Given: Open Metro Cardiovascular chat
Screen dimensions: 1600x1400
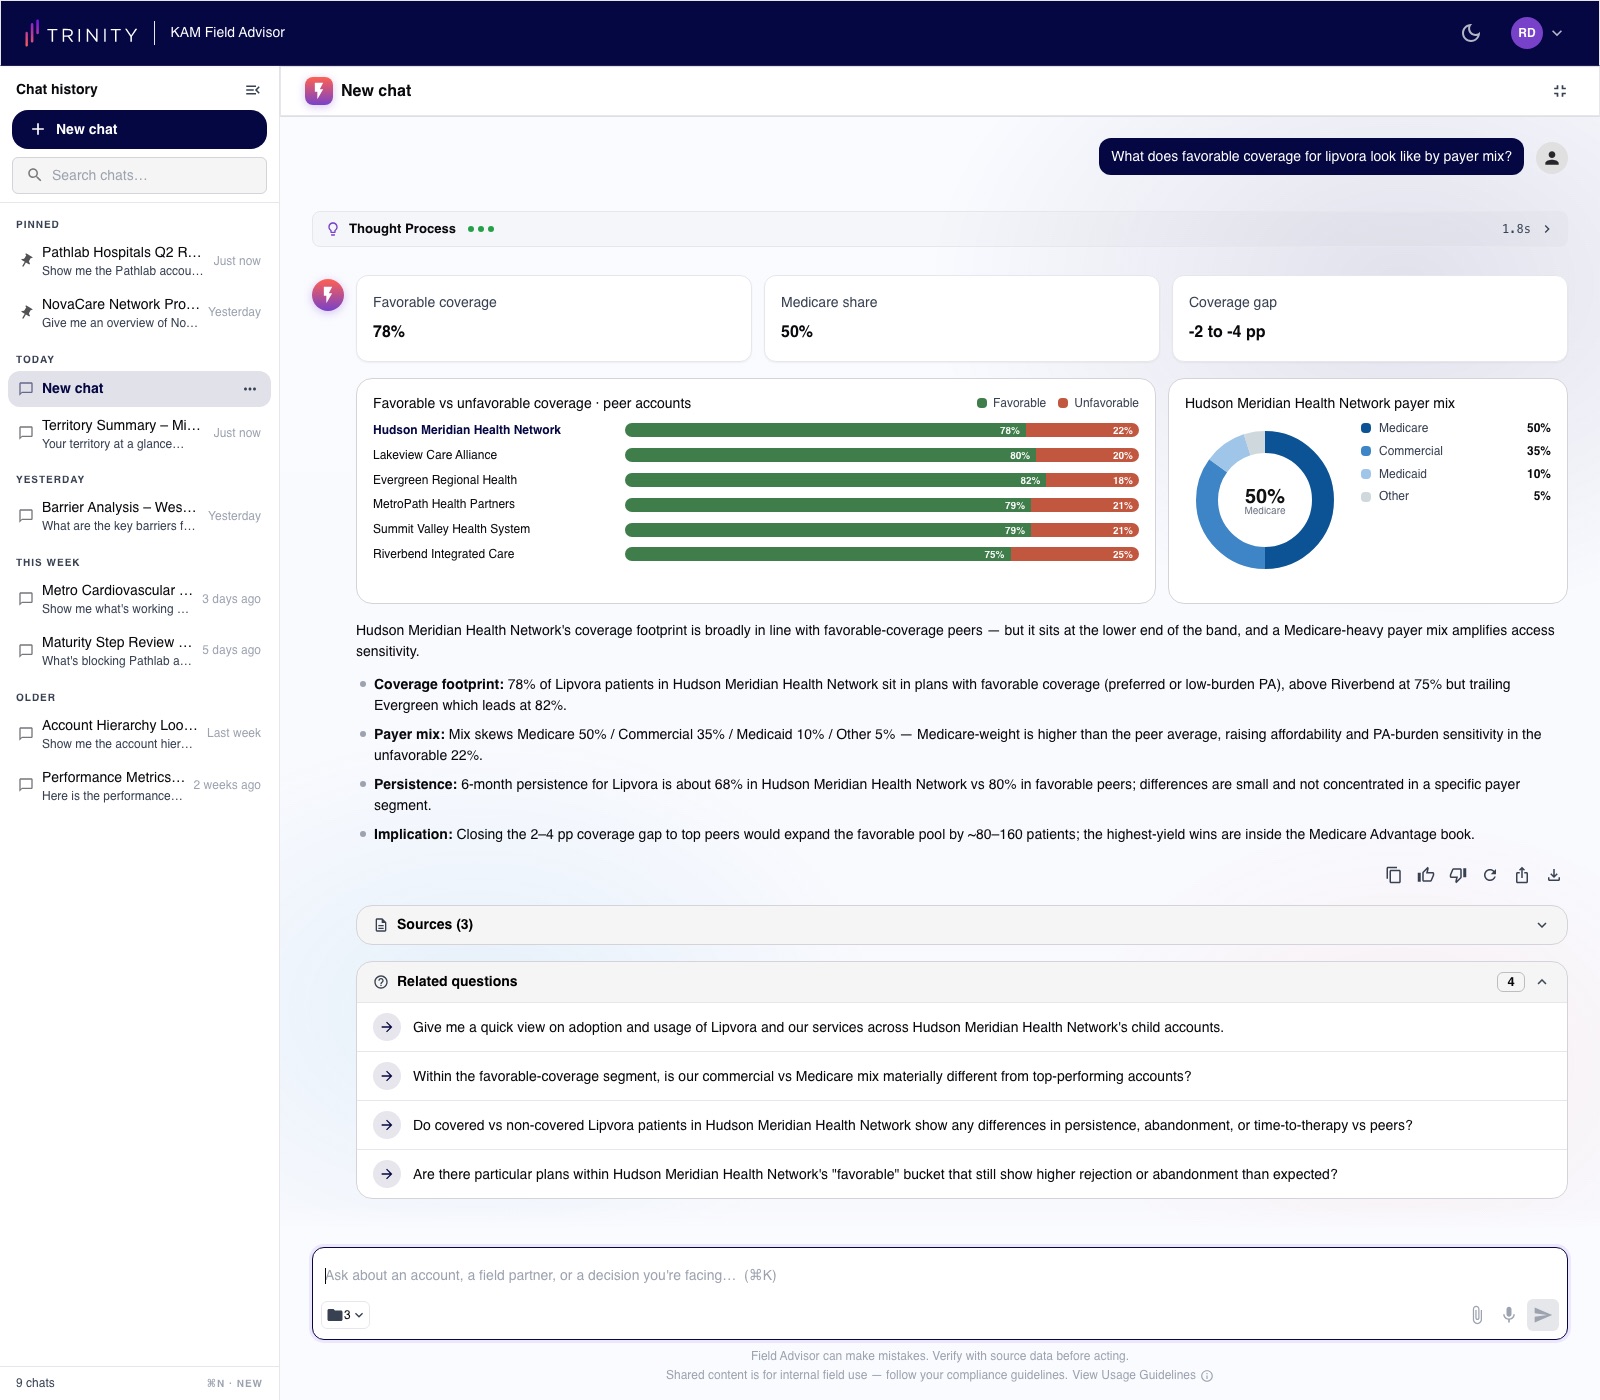Looking at the screenshot, I should [x=139, y=599].
